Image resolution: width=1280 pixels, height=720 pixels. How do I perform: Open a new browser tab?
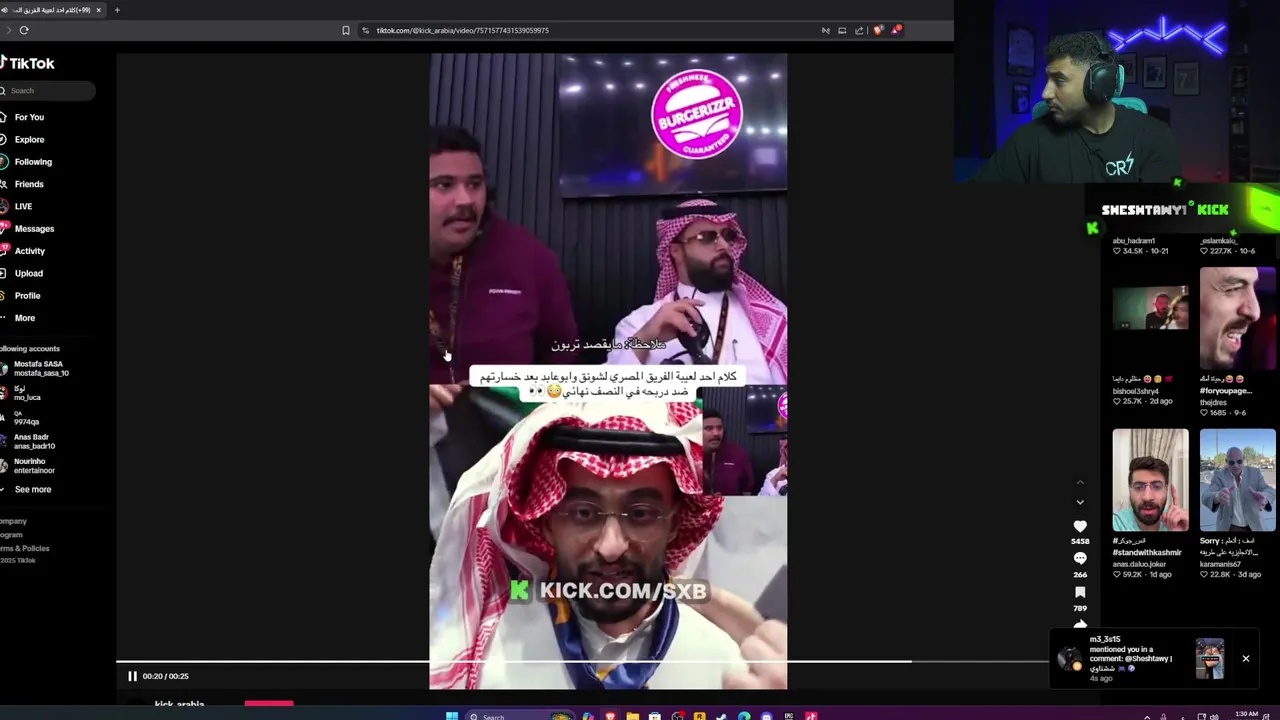(x=117, y=10)
